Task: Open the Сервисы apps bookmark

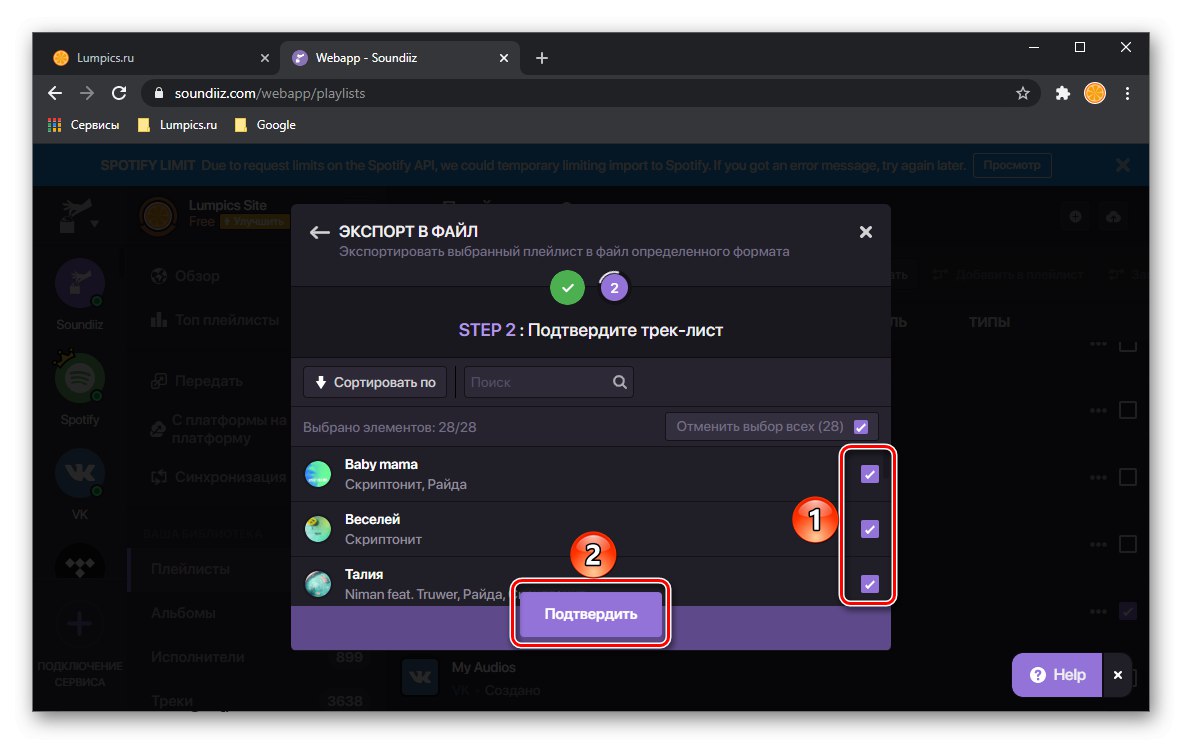Action: point(84,125)
